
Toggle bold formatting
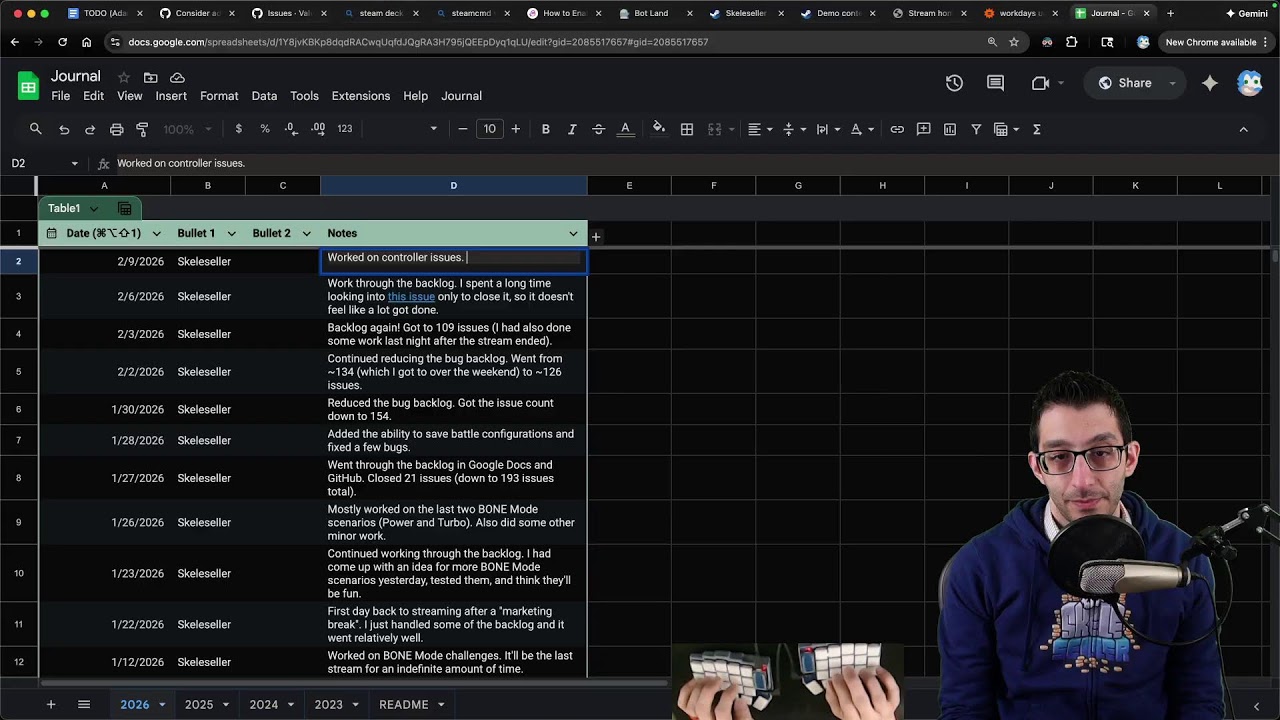(545, 129)
